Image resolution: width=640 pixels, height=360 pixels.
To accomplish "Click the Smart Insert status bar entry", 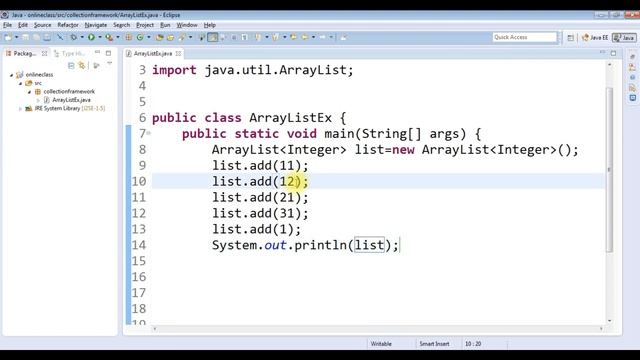I will click(x=434, y=344).
